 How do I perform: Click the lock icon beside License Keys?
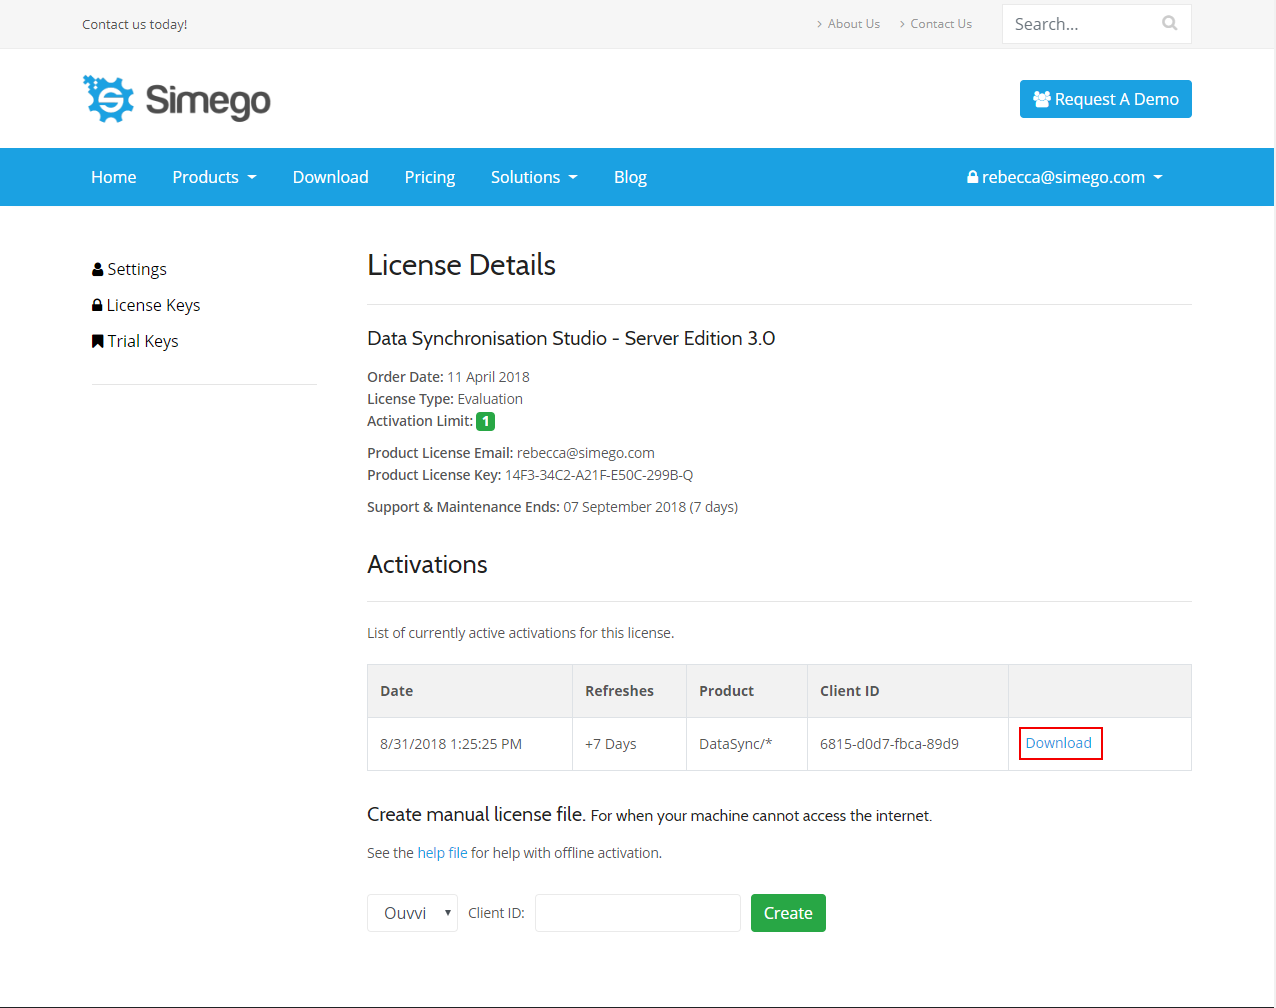click(97, 305)
